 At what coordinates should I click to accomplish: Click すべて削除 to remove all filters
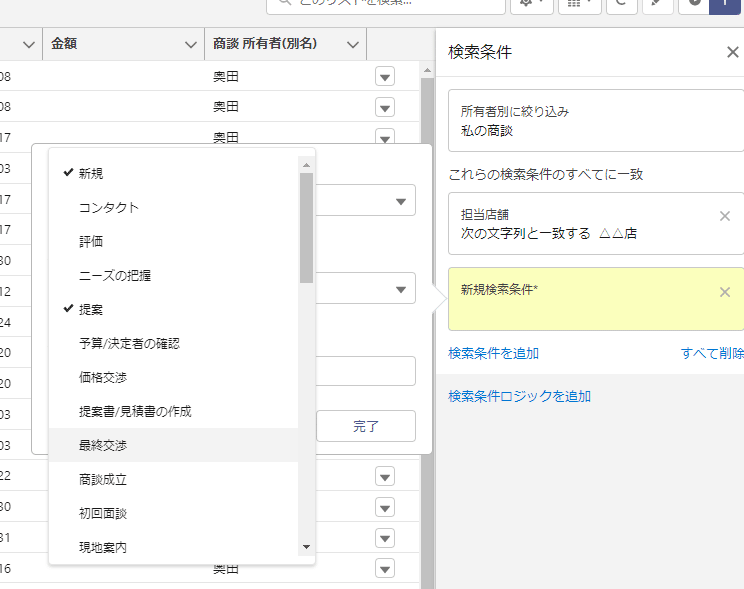coord(712,353)
